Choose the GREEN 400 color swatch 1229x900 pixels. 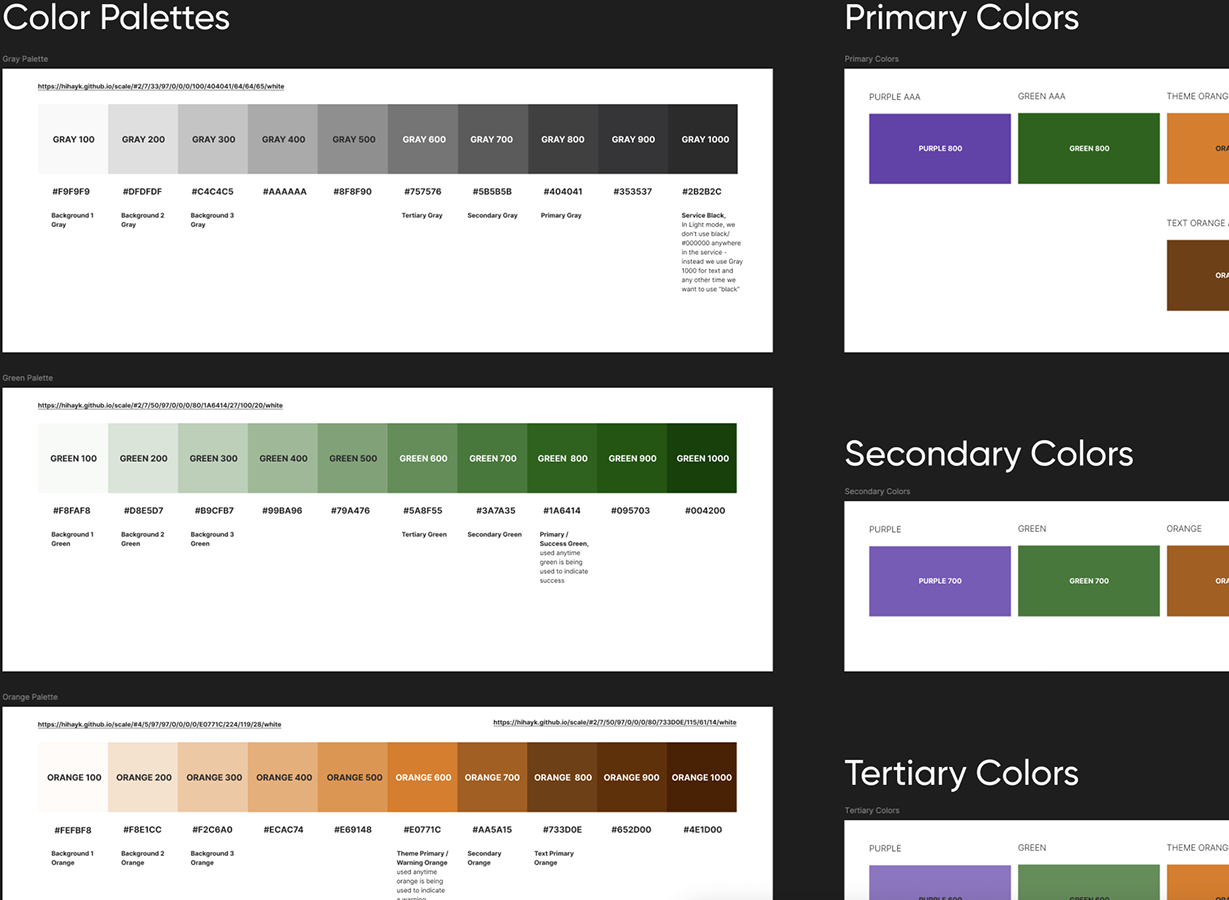(x=283, y=458)
